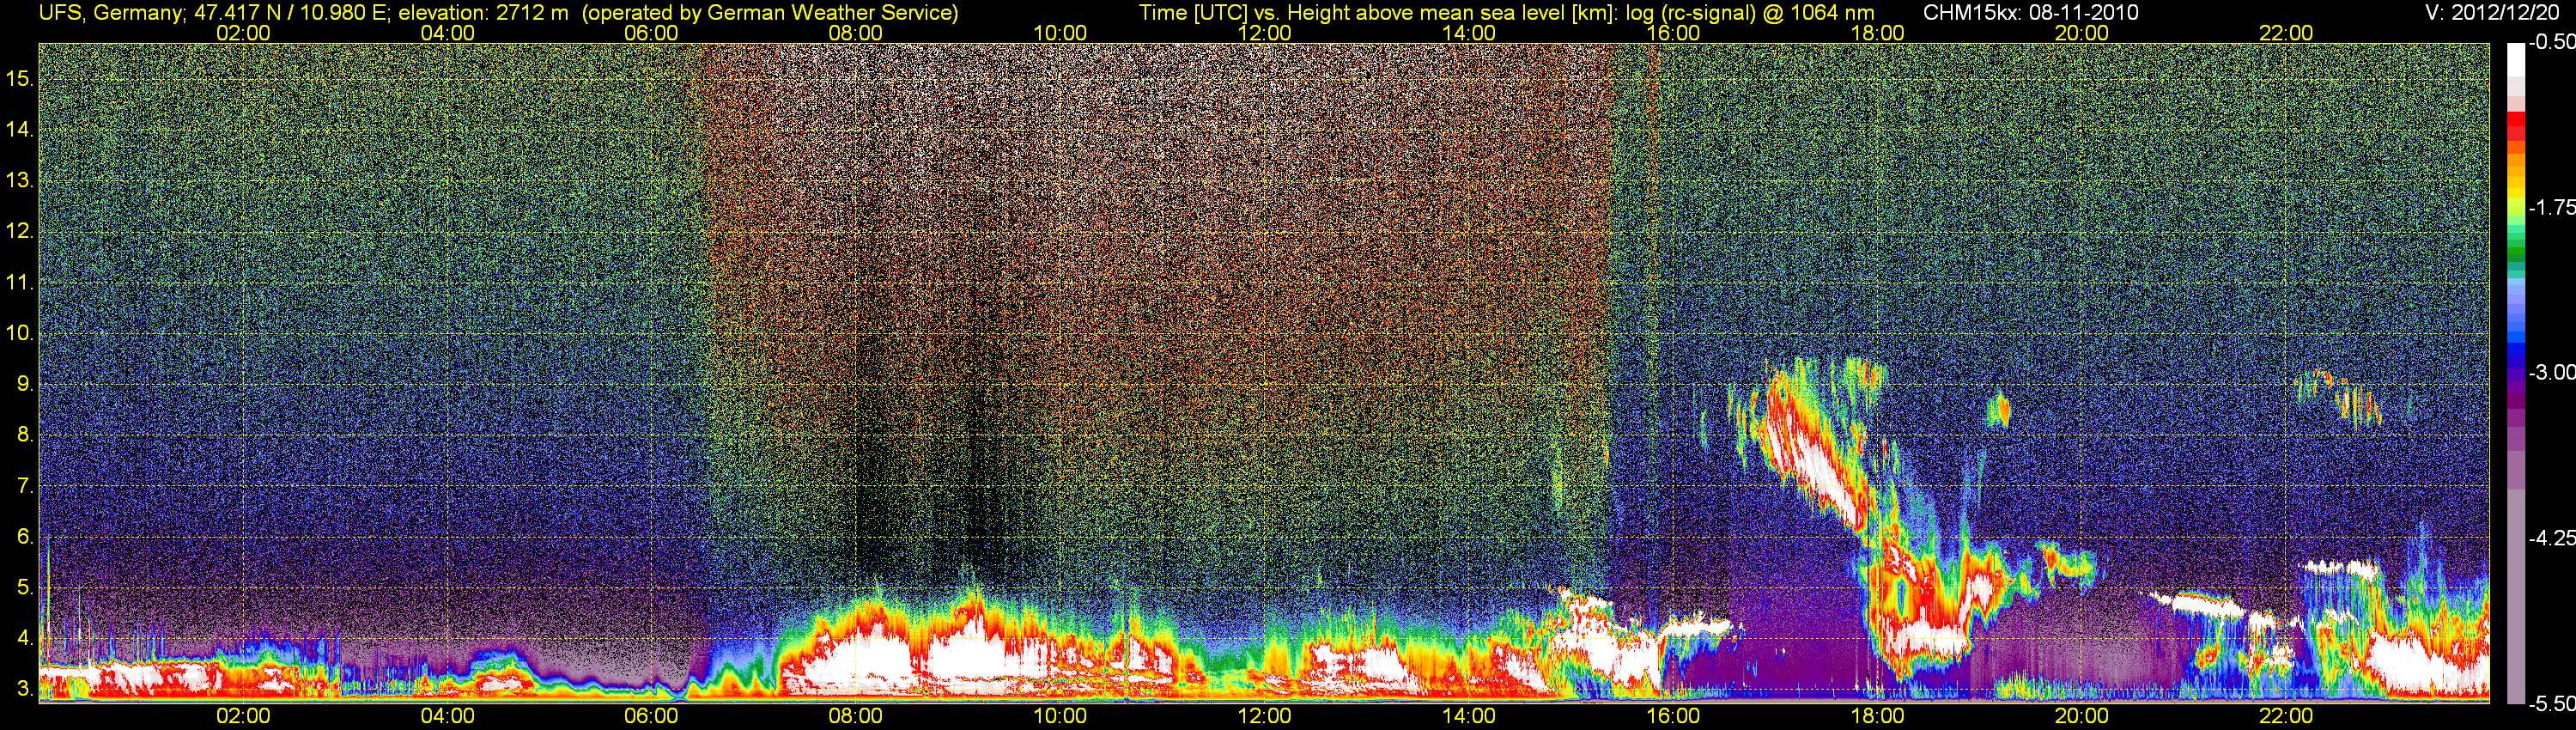Click "(operated by German Weather Service)" text
Image resolution: width=2576 pixels, height=730 pixels.
(x=770, y=12)
